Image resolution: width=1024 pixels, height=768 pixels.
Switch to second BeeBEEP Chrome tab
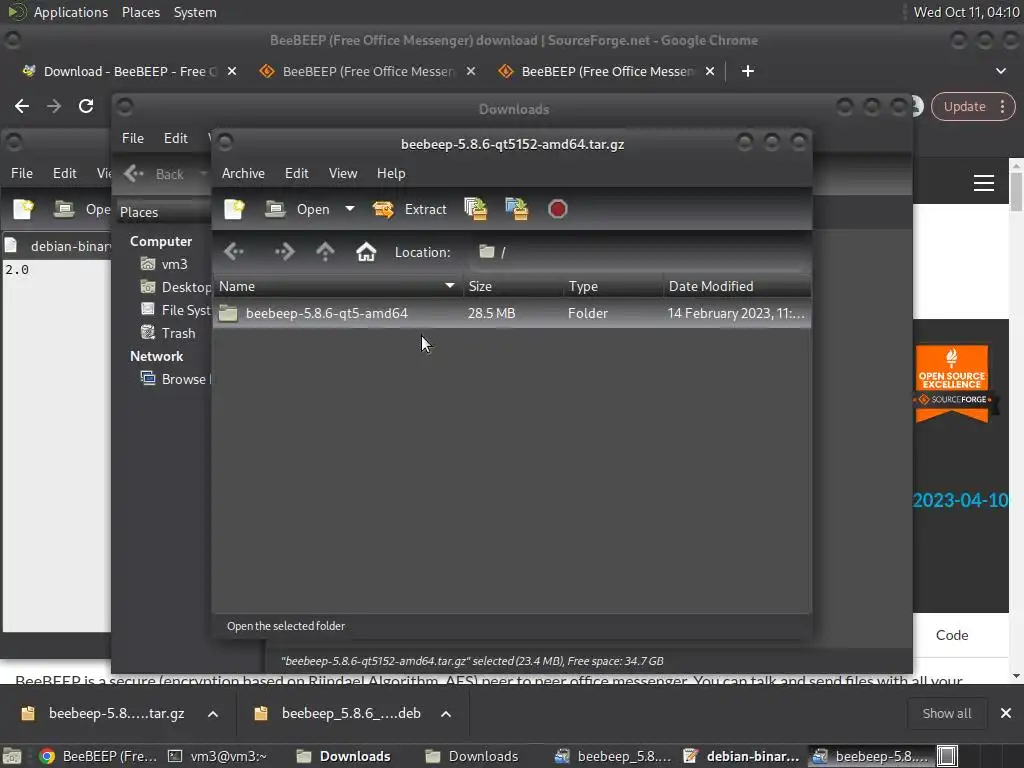358,71
